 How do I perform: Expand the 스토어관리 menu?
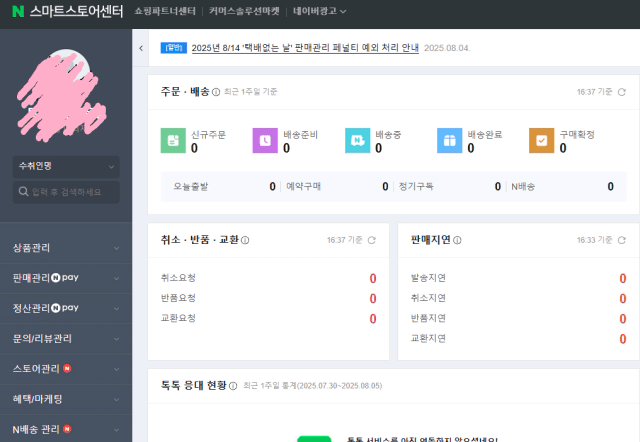tap(66, 369)
